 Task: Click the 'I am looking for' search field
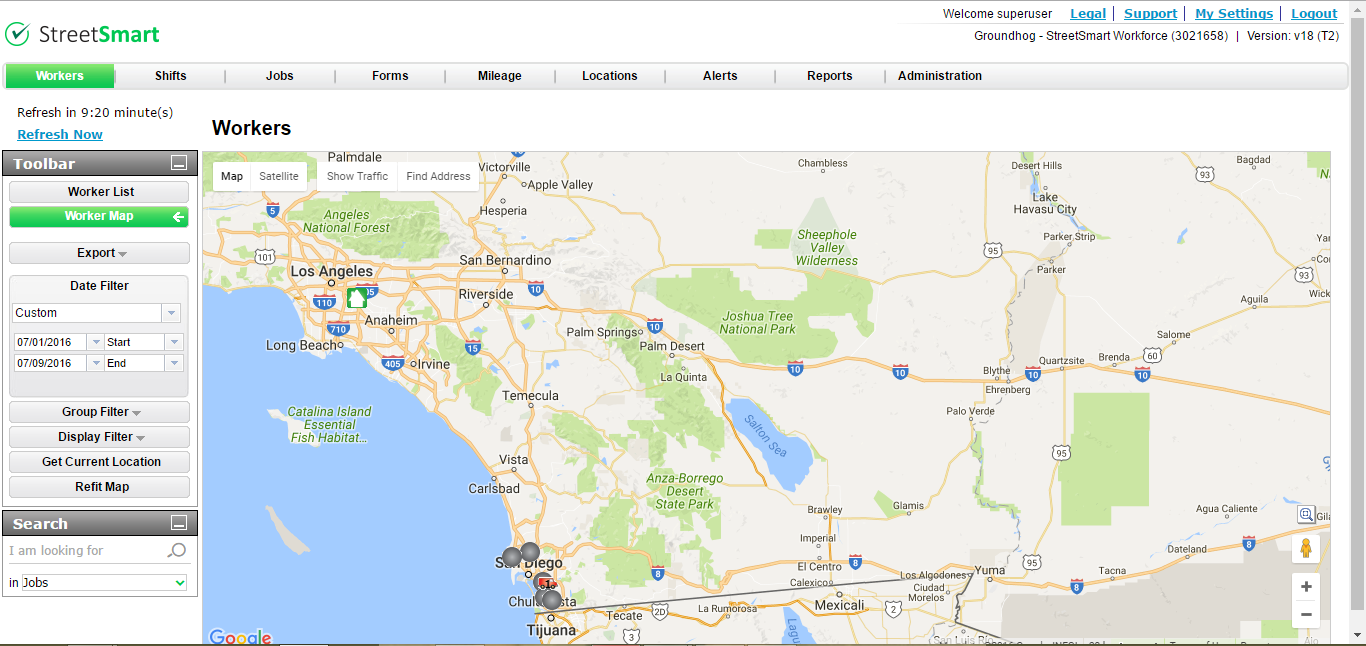85,551
